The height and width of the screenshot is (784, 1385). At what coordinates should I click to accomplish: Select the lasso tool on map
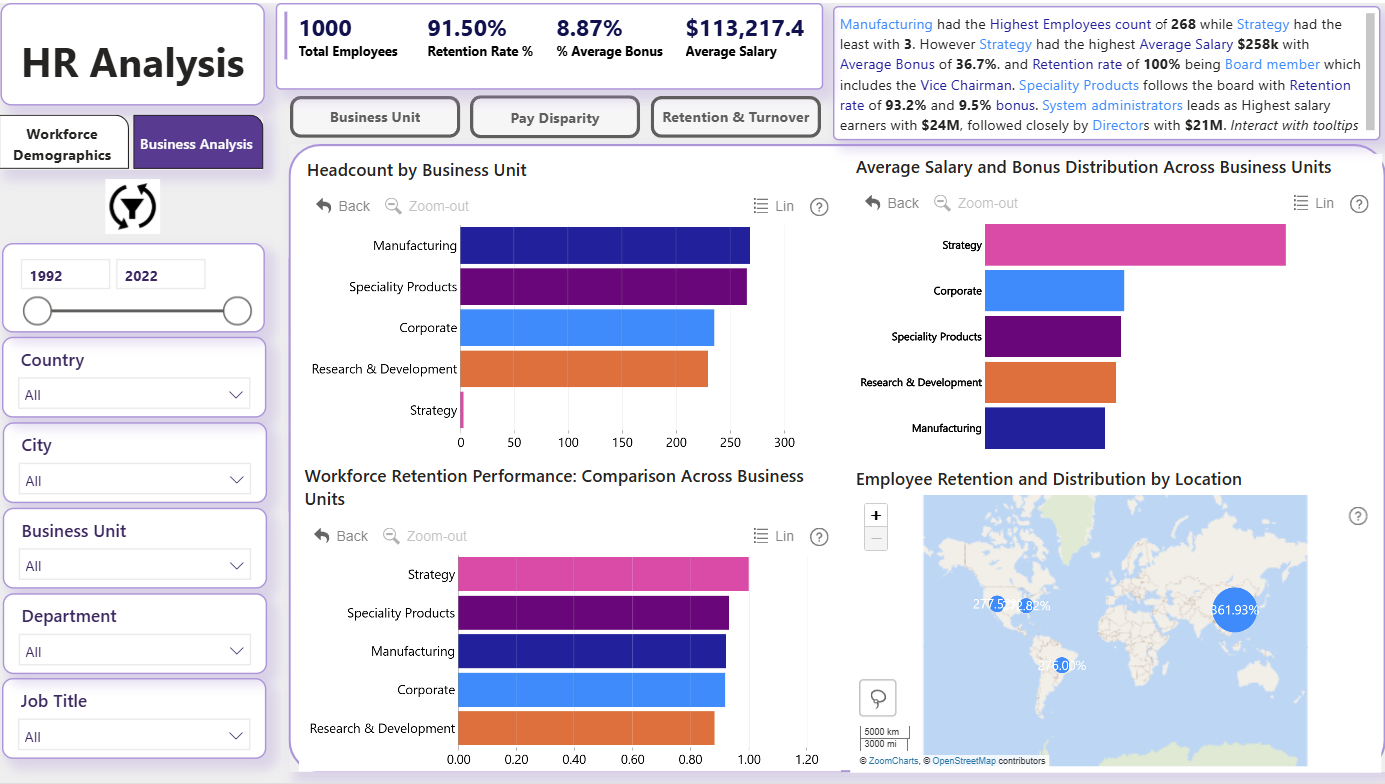coord(878,698)
